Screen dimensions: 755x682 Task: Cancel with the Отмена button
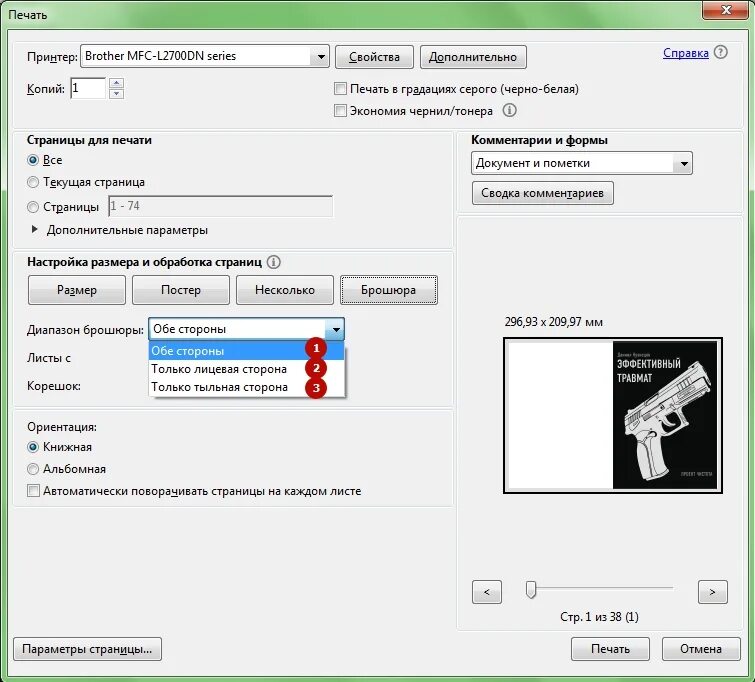point(701,649)
